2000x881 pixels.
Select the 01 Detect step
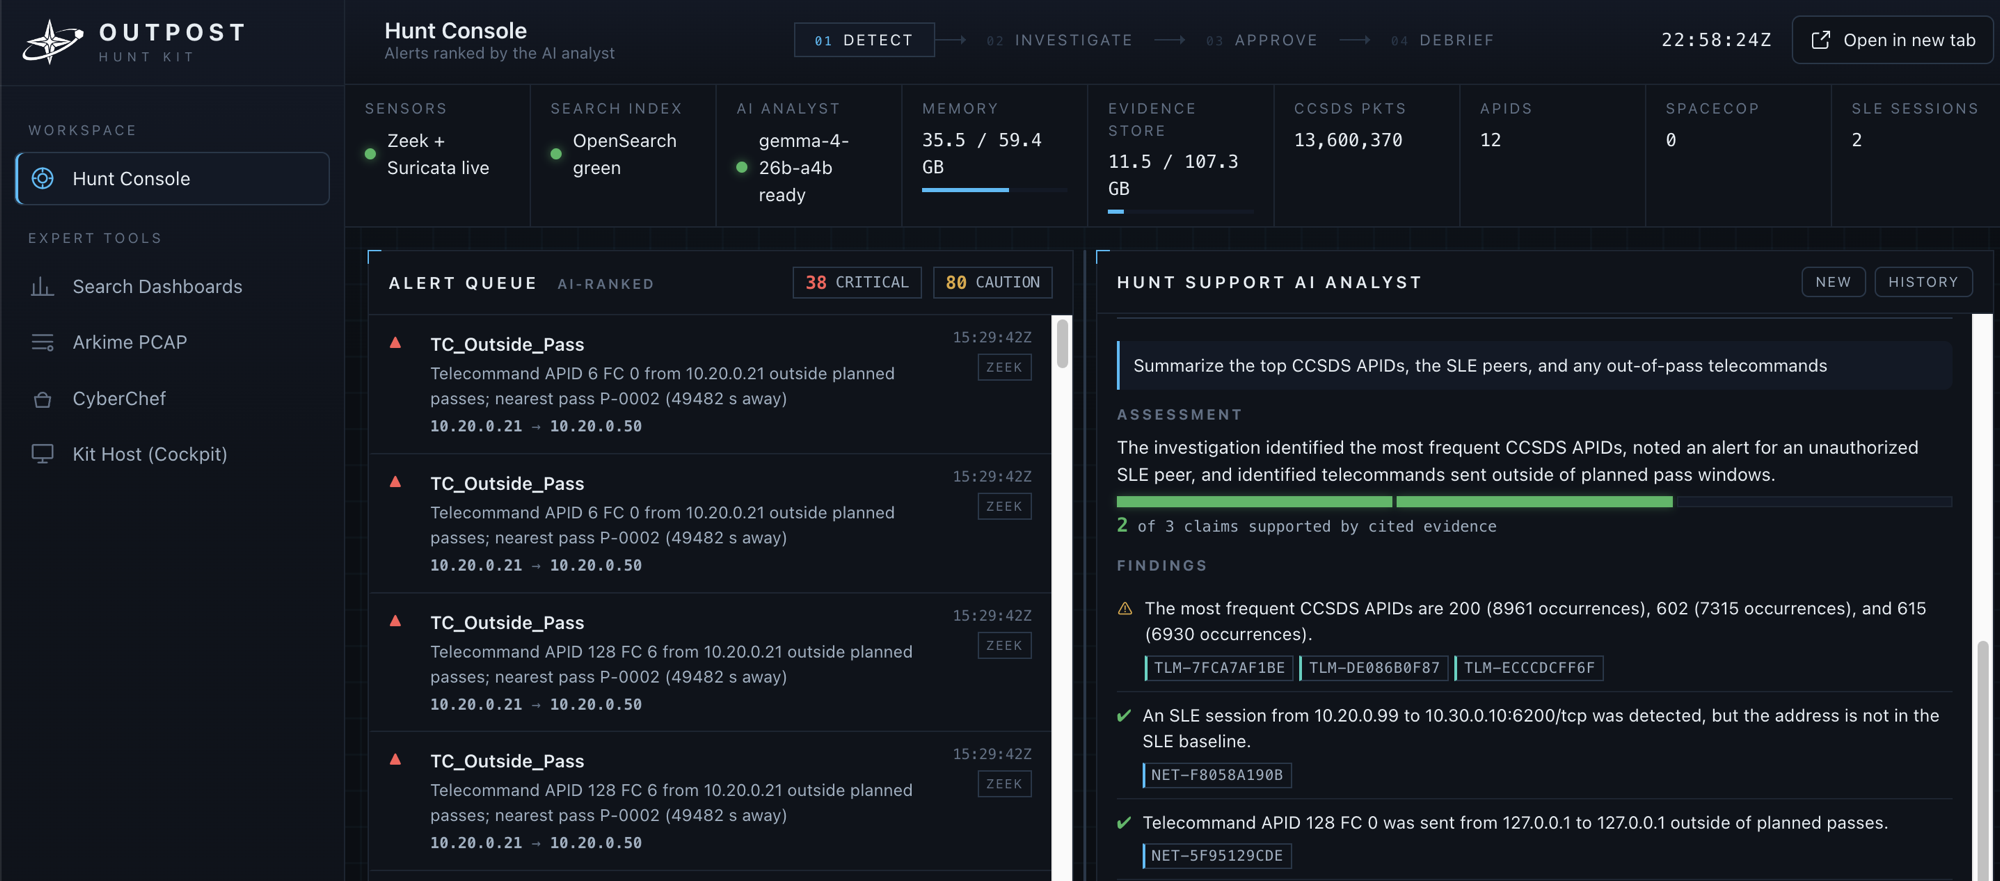(x=864, y=40)
